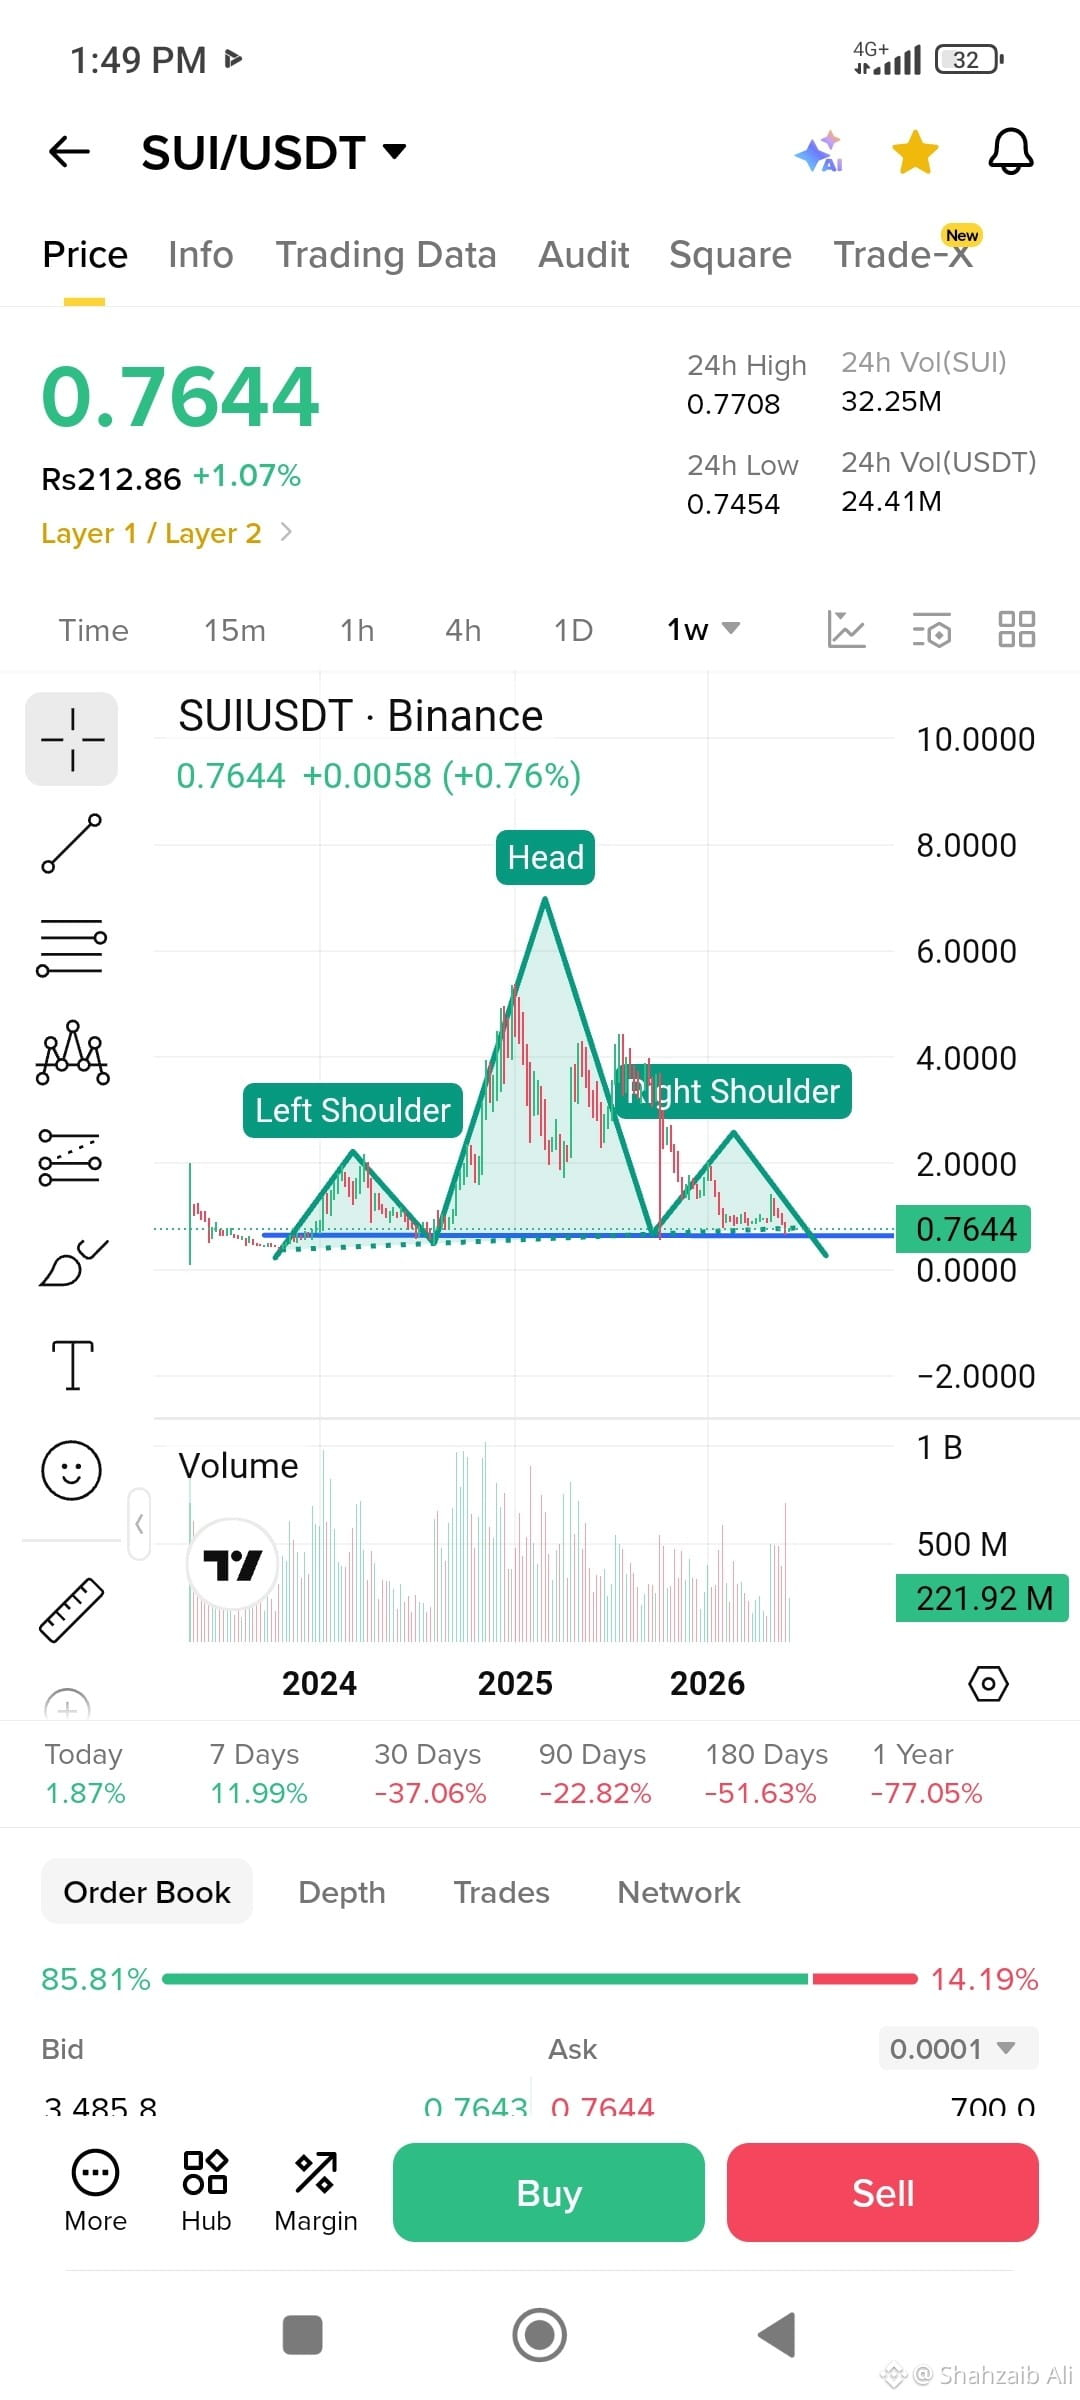
Task: Open the Trade-X tab
Action: click(x=903, y=255)
